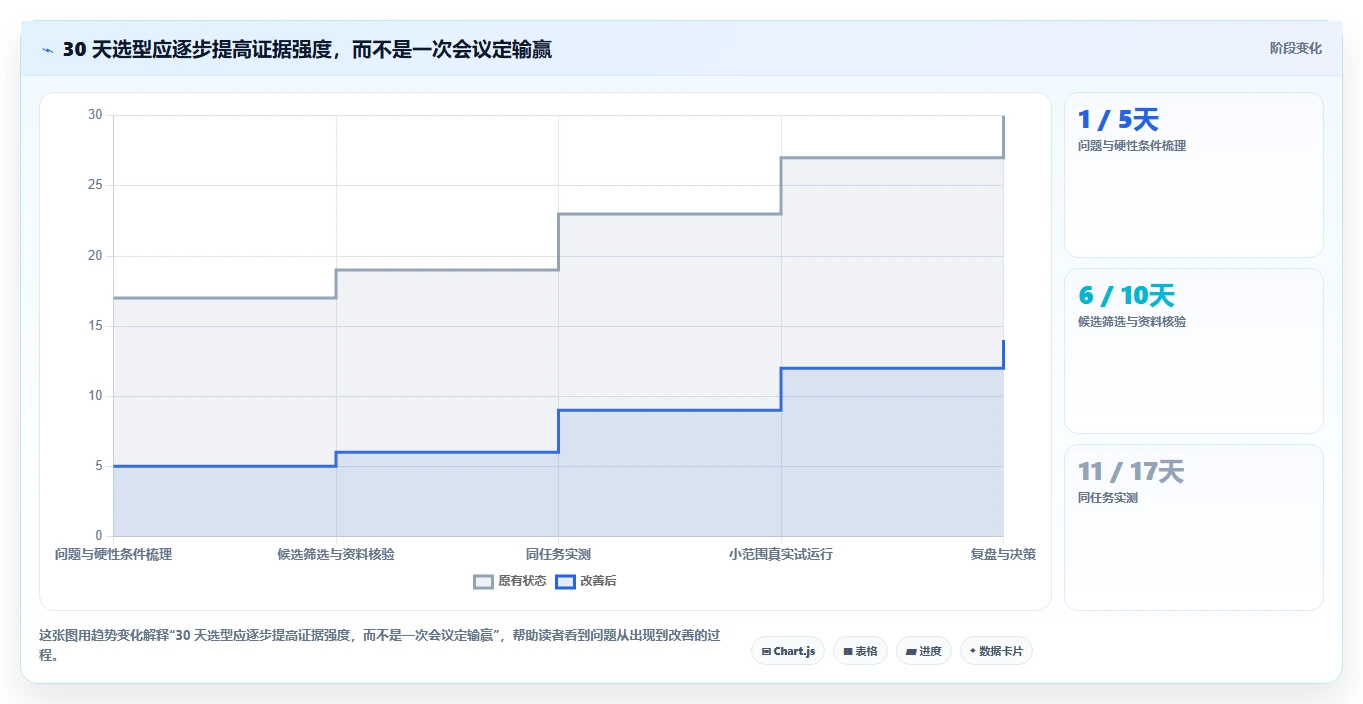Click the 问题与硬性条件梳理 x-axis label
Screen dimensions: 1363x704
pos(113,554)
